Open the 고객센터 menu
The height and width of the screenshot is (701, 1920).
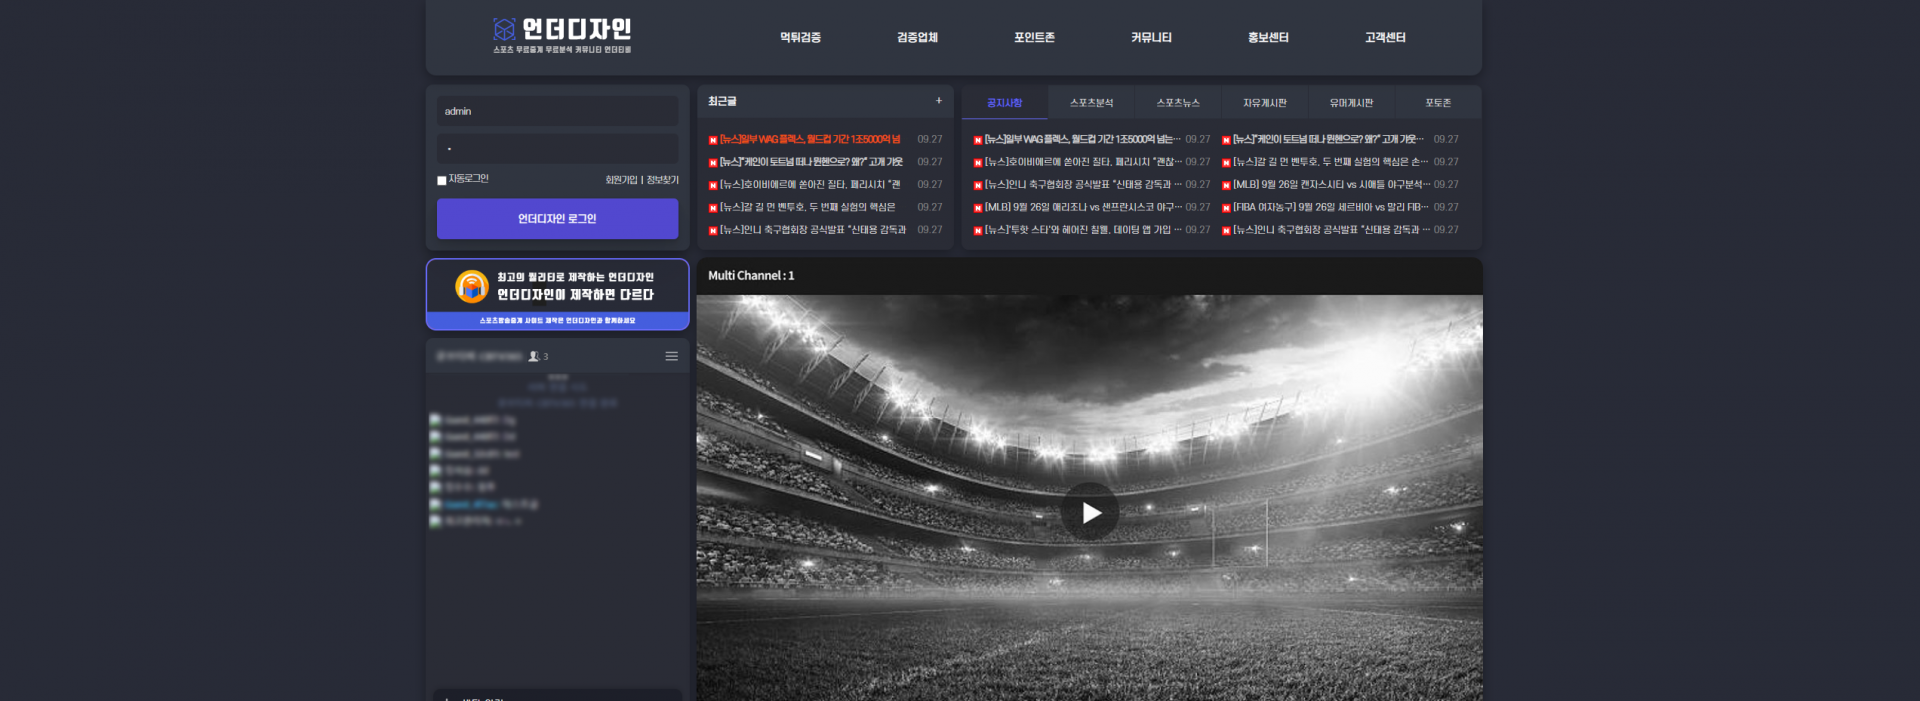1385,38
